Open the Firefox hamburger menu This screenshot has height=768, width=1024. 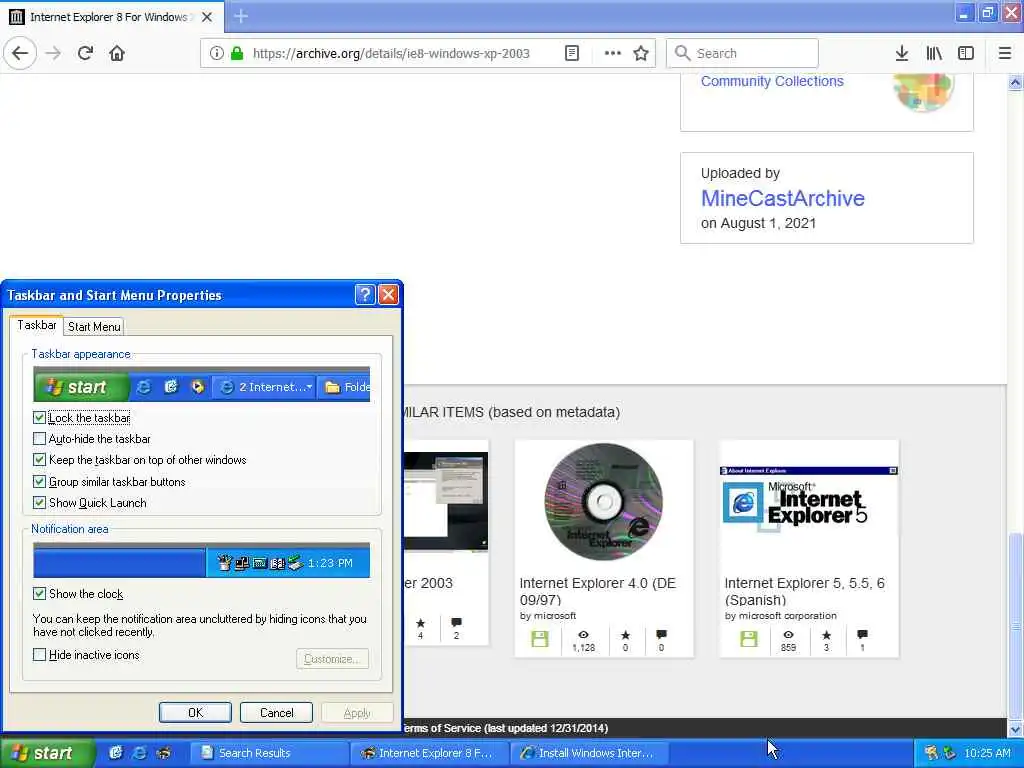pos(1005,54)
